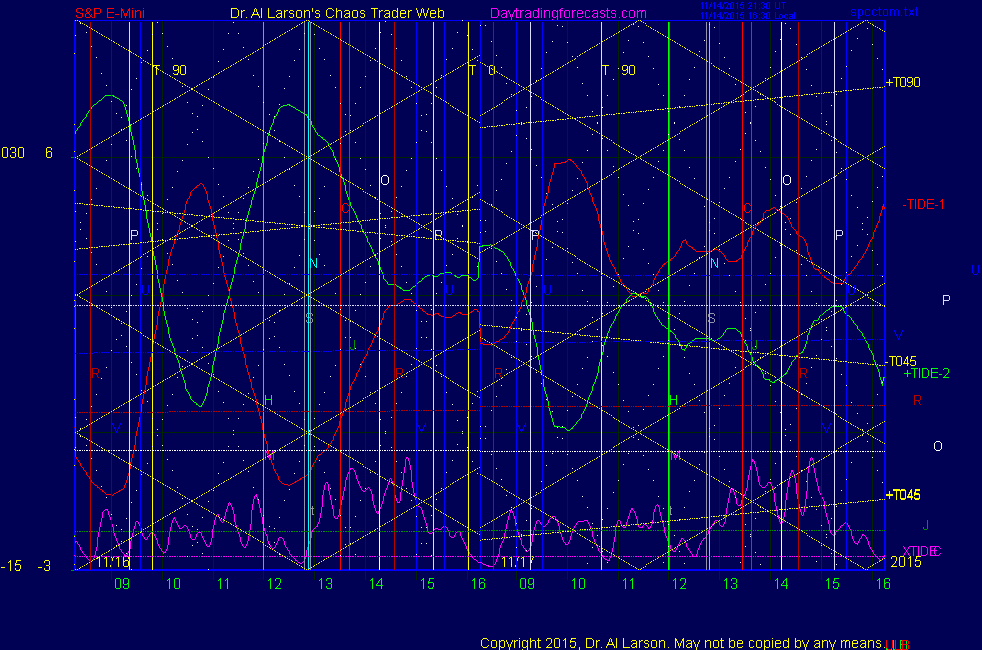
Task: Click the yellow +T045 line label
Action: tap(903, 495)
